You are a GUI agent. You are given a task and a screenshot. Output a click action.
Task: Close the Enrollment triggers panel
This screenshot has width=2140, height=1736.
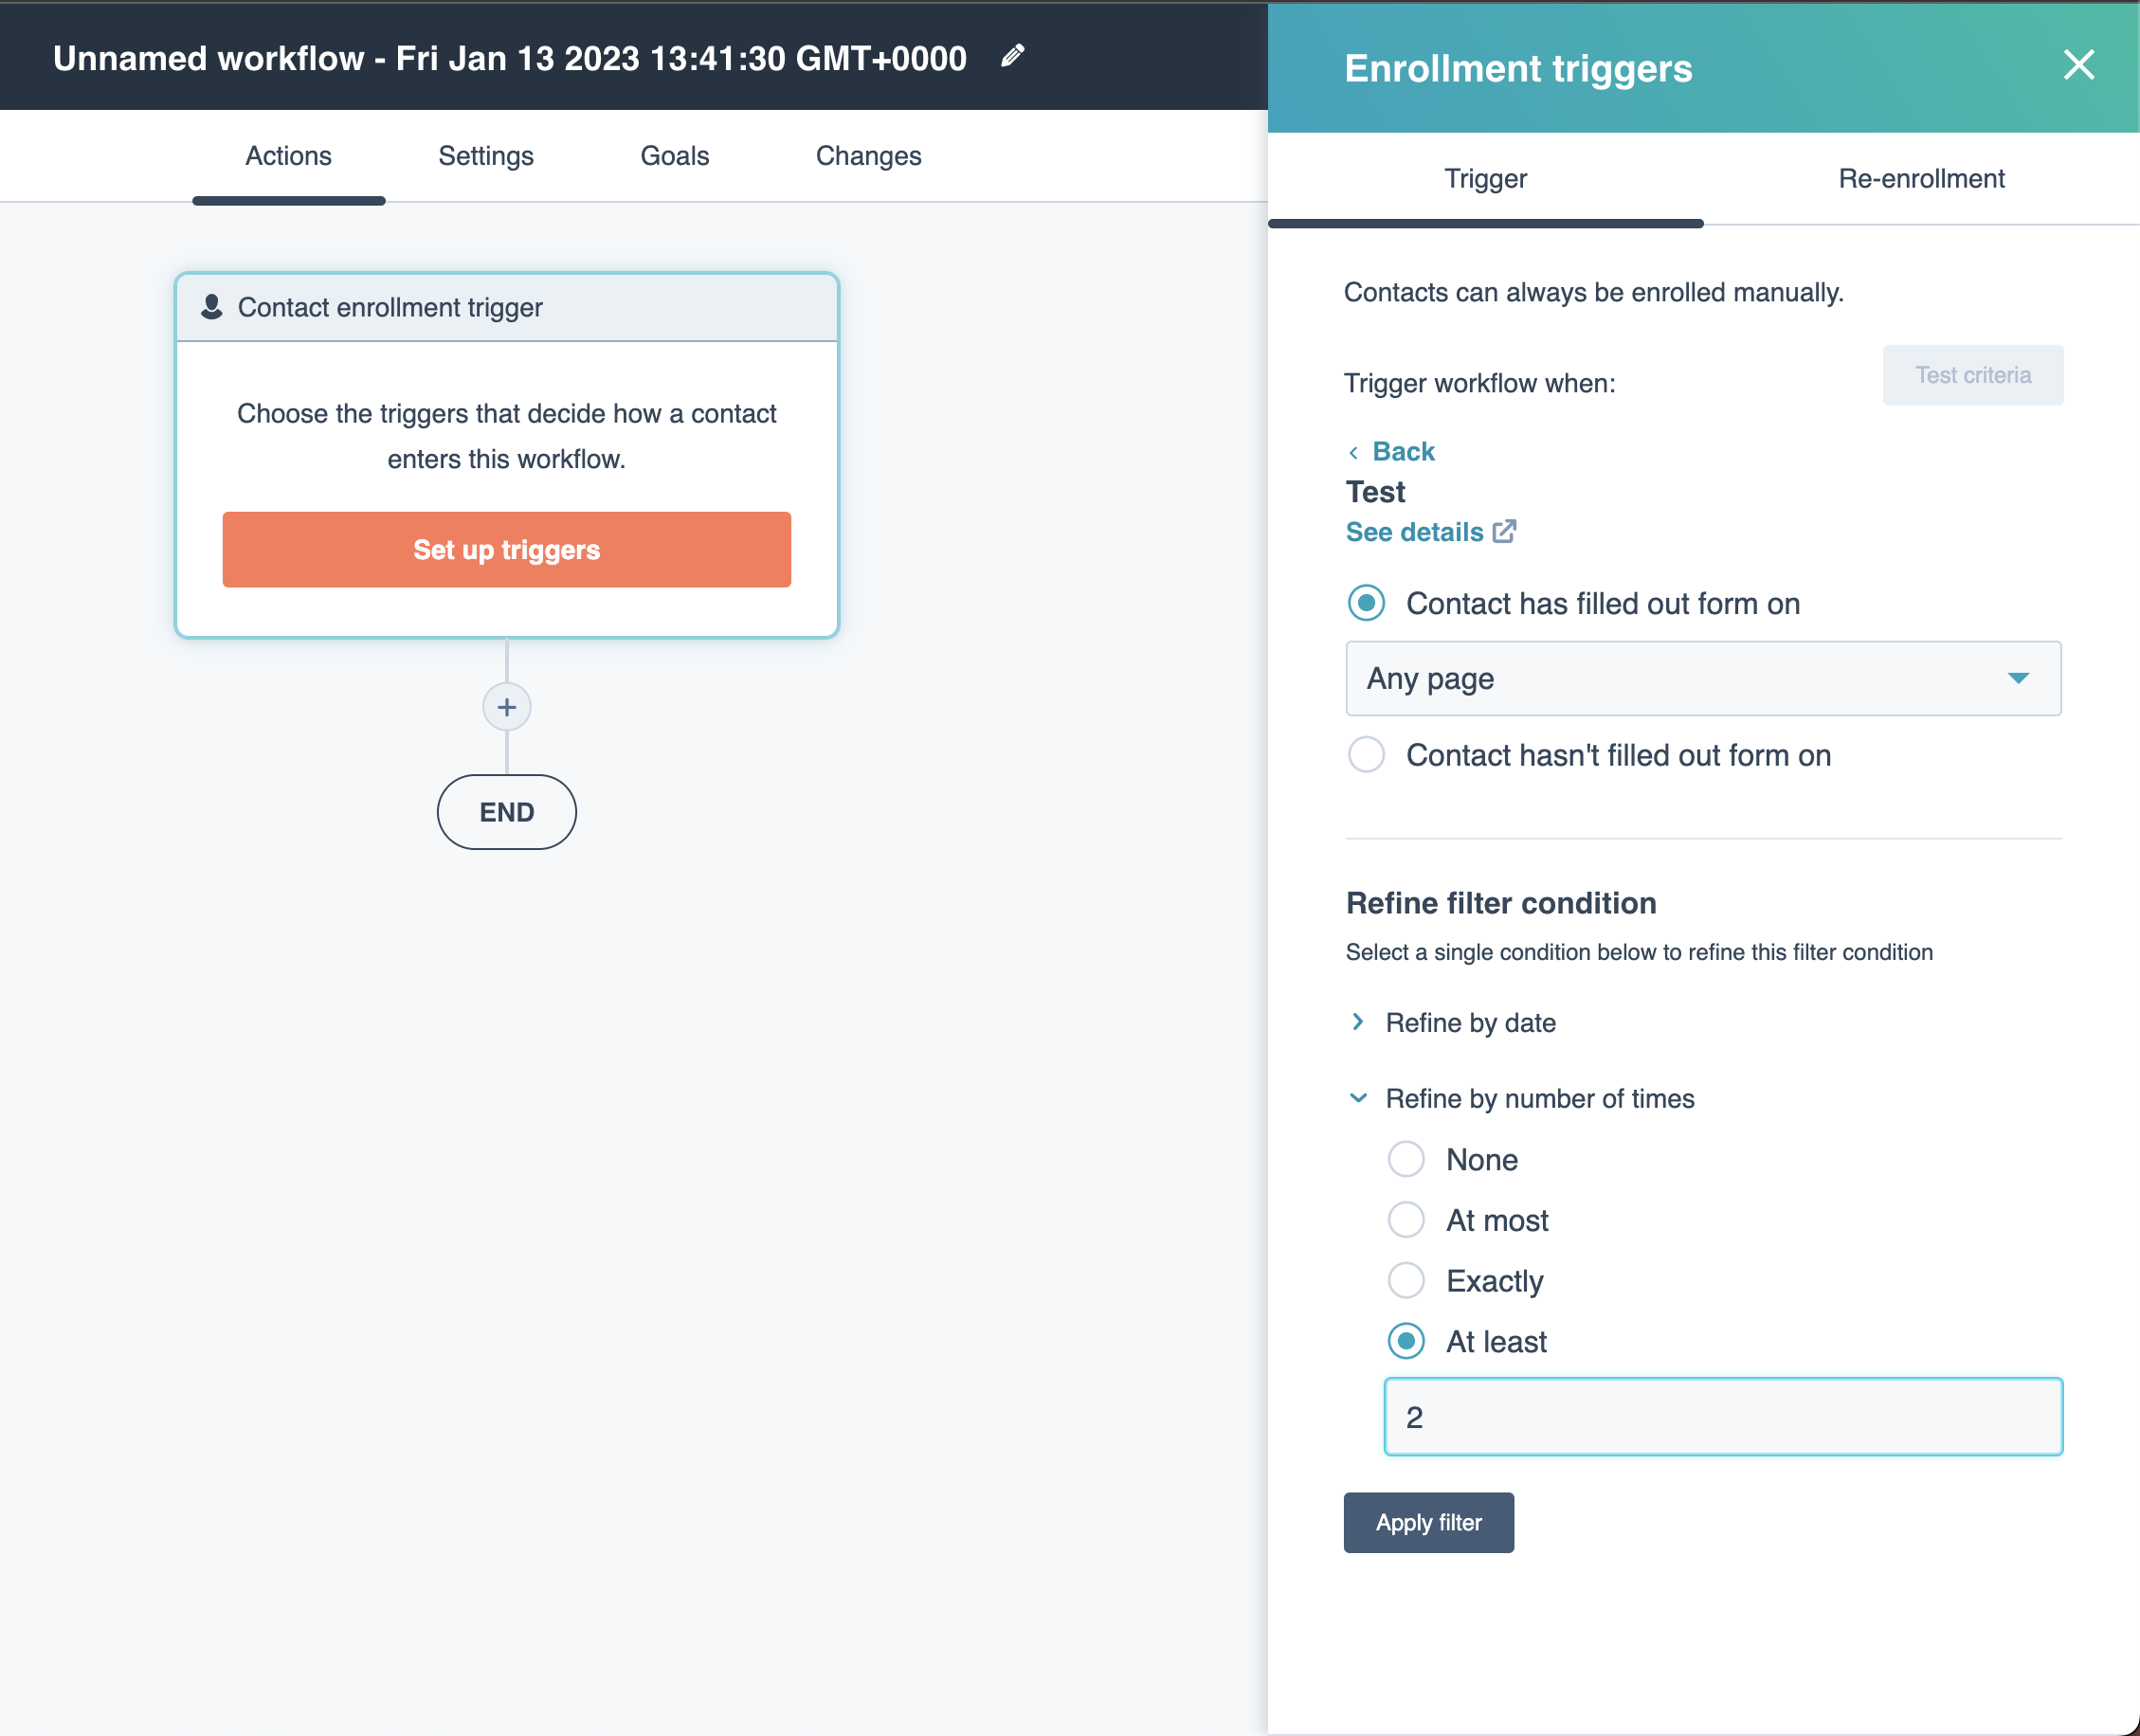(2079, 66)
